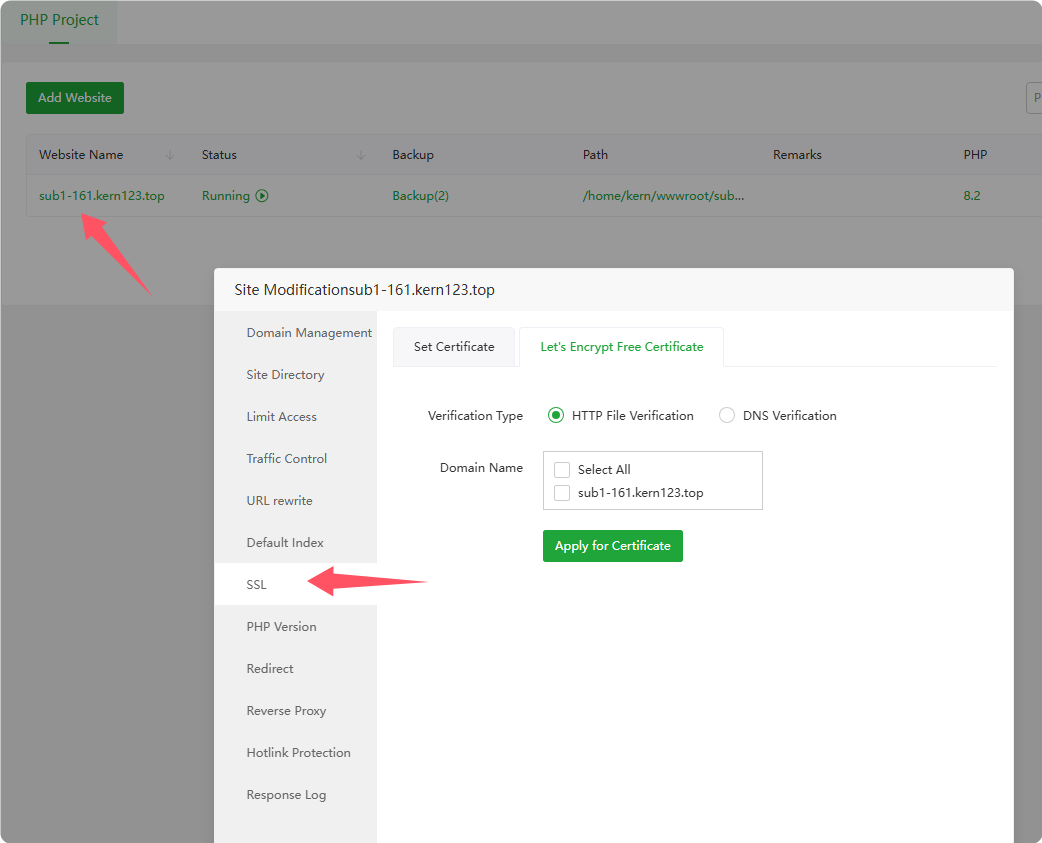Screen dimensions: 1042x843
Task: Select DNS Verification radio button
Action: 727,415
